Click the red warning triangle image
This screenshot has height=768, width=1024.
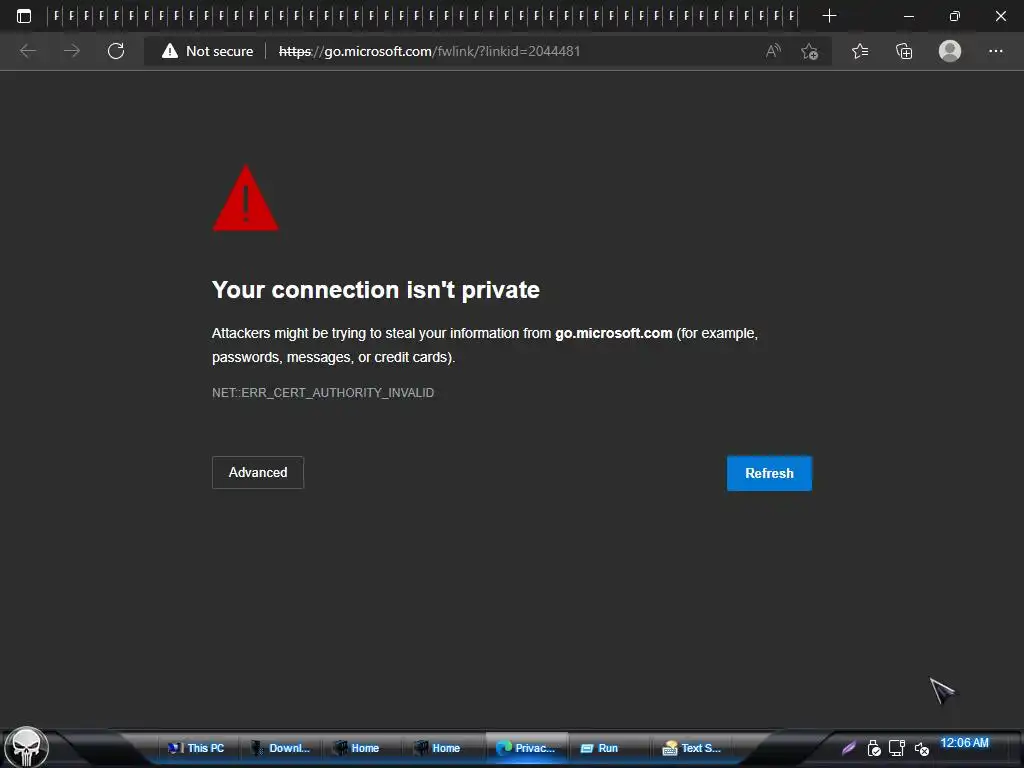point(246,198)
